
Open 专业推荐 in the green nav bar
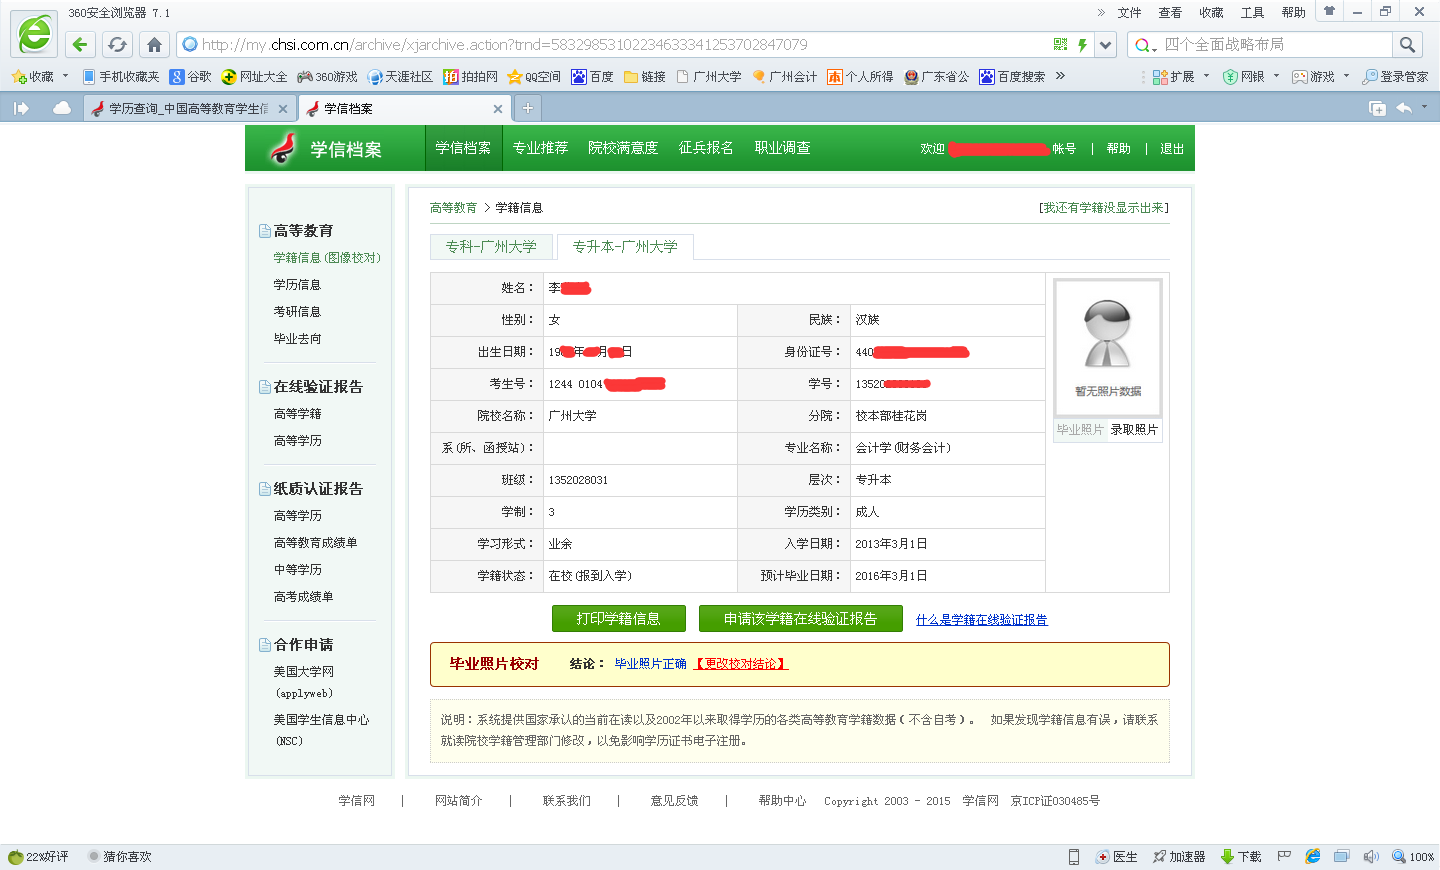click(540, 148)
